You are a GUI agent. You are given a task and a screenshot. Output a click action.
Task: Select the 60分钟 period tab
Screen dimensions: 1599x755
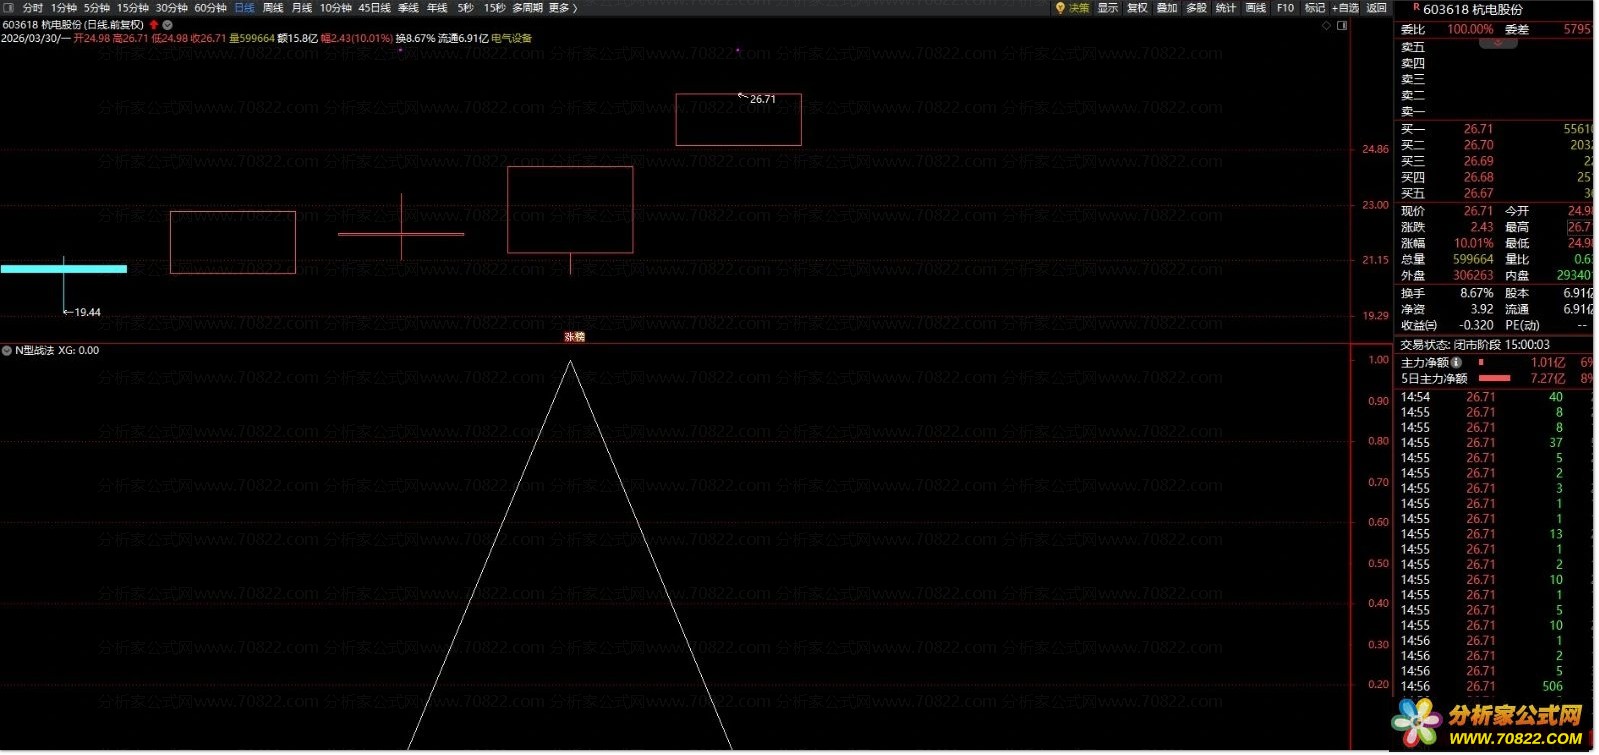211,8
